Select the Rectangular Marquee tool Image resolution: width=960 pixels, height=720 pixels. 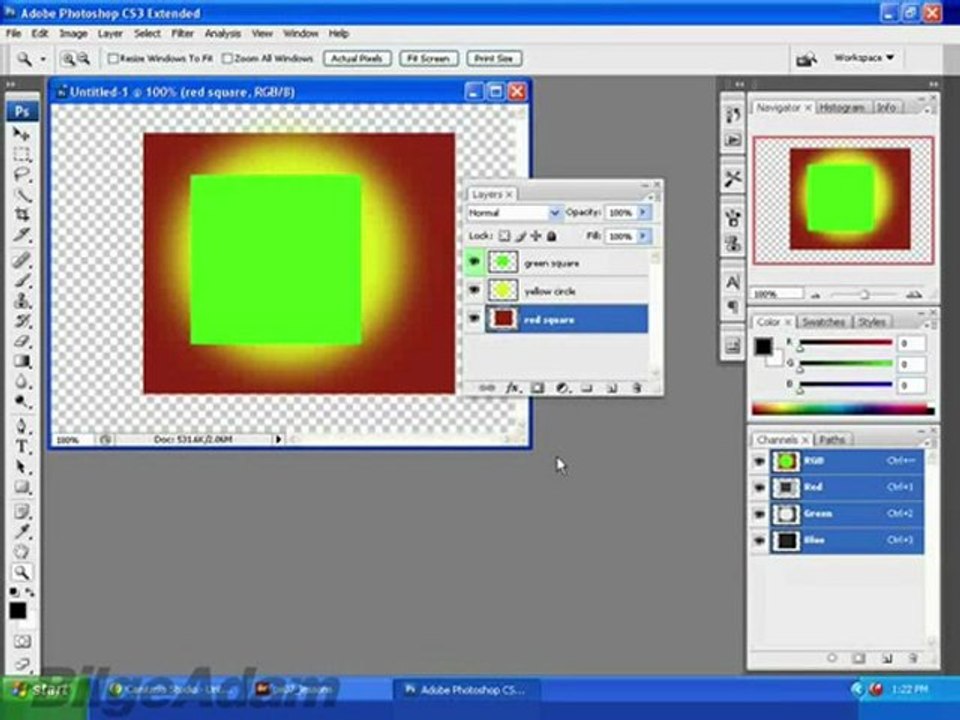click(22, 154)
